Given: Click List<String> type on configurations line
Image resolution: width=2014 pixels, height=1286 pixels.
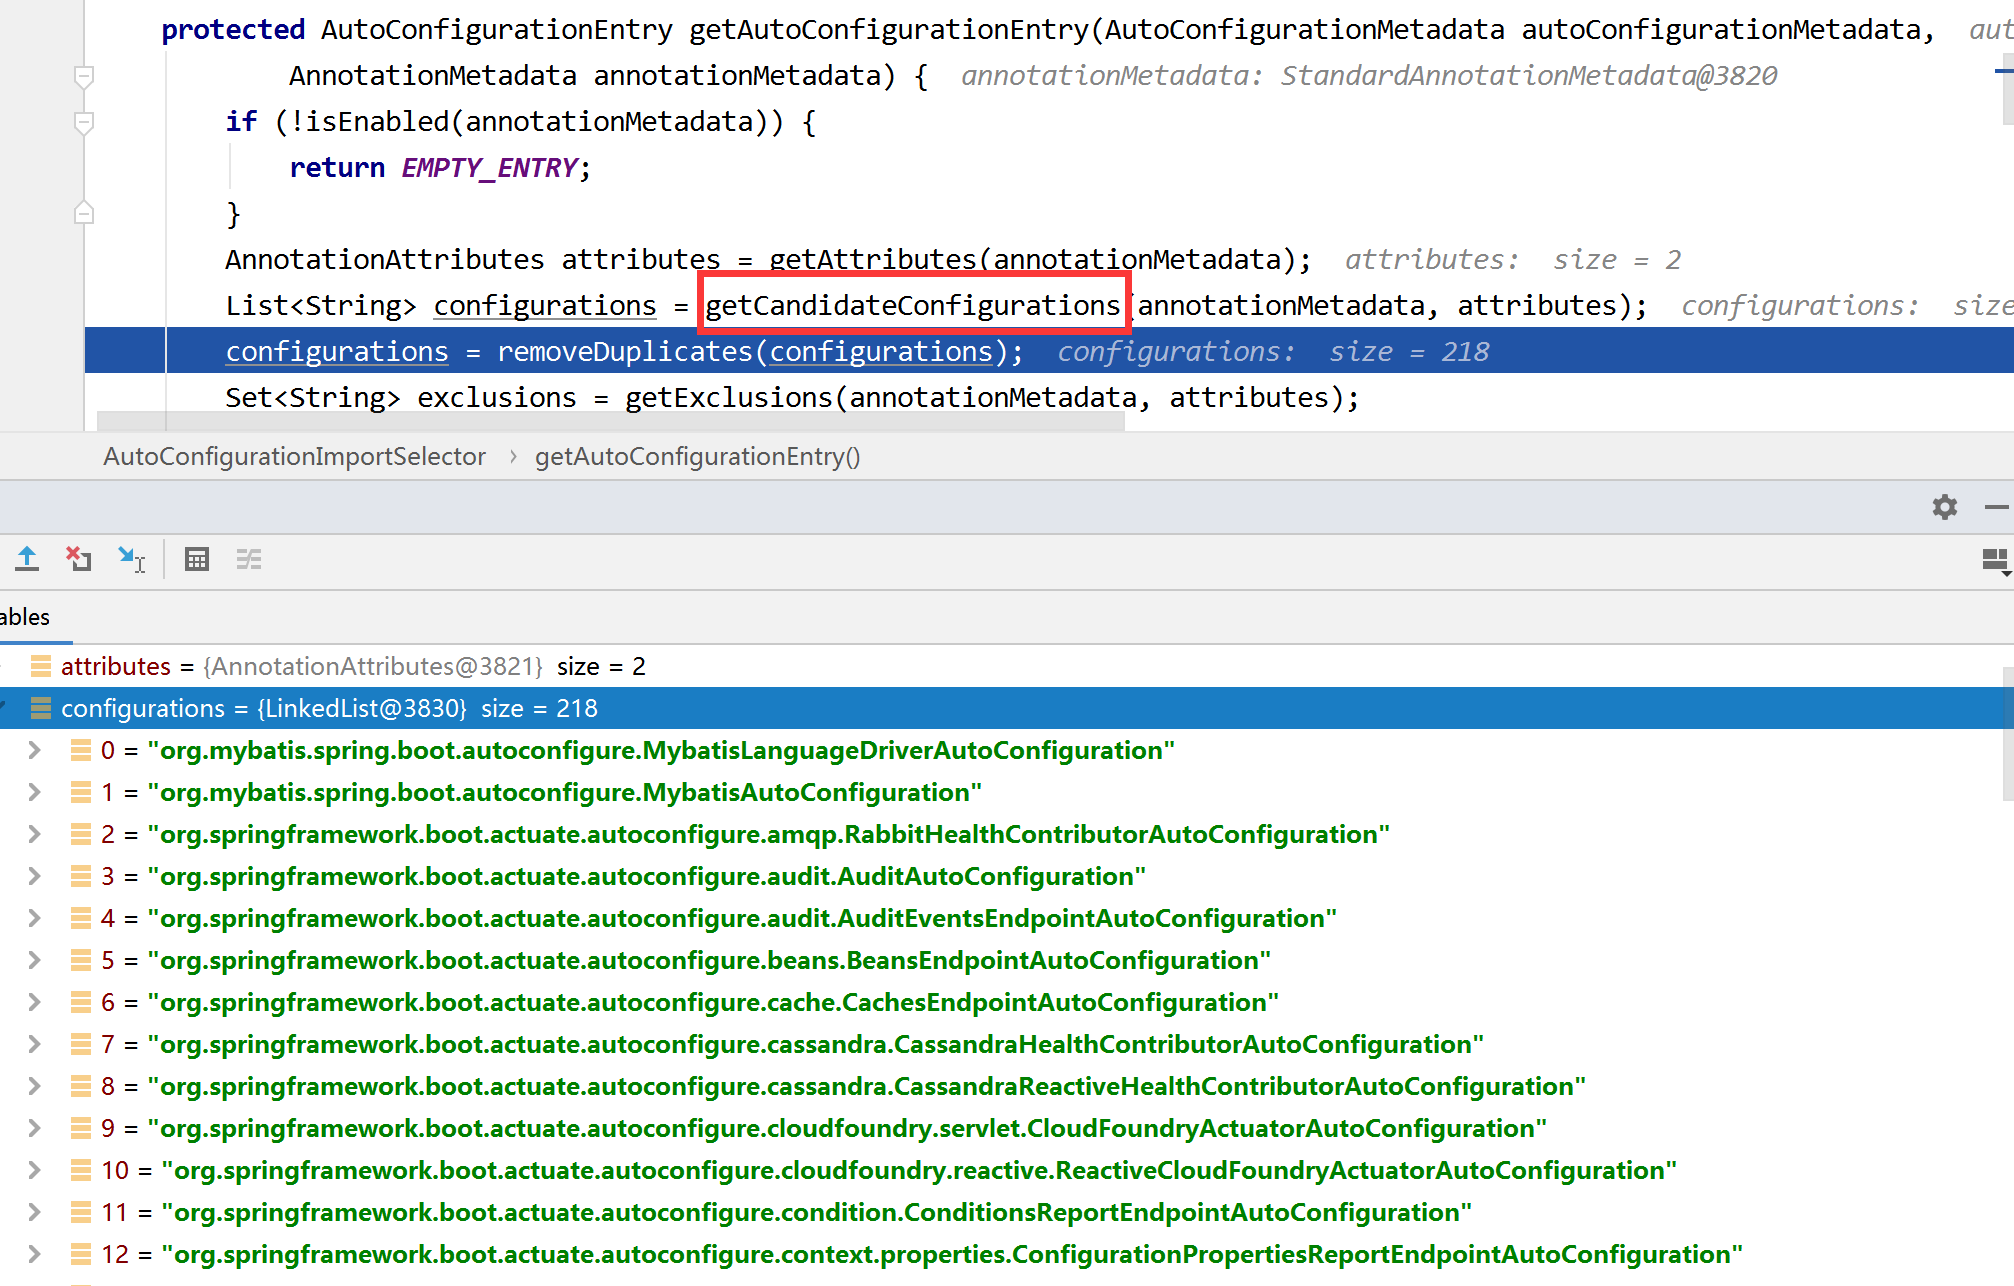Looking at the screenshot, I should [x=321, y=305].
